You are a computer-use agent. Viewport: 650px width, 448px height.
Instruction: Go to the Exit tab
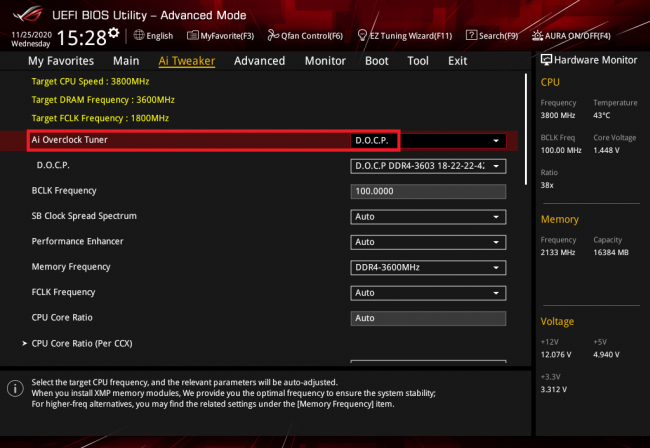457,61
